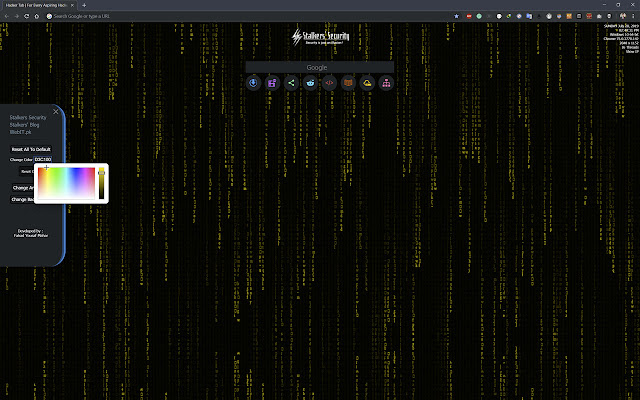
Task: Click the Stalkers Security link in panel
Action: tap(28, 118)
